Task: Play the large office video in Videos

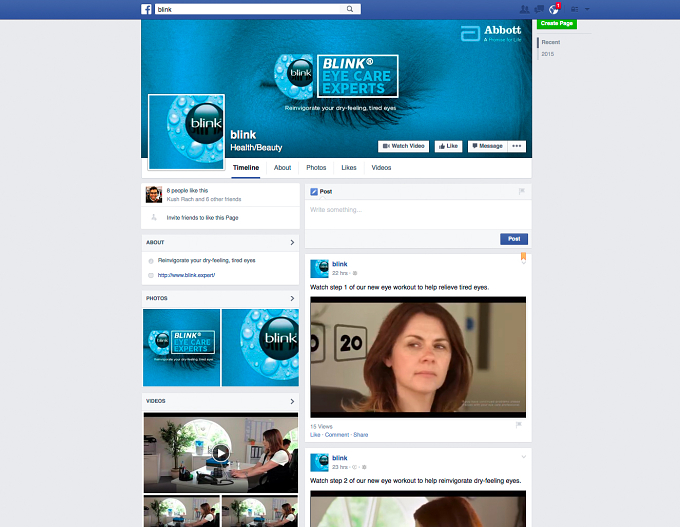Action: point(221,453)
